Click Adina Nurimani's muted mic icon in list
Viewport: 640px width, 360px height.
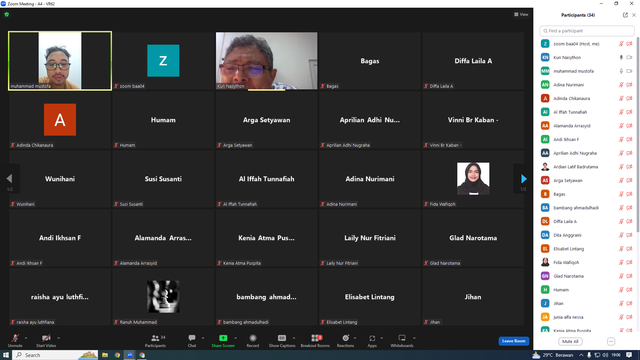tap(621, 85)
